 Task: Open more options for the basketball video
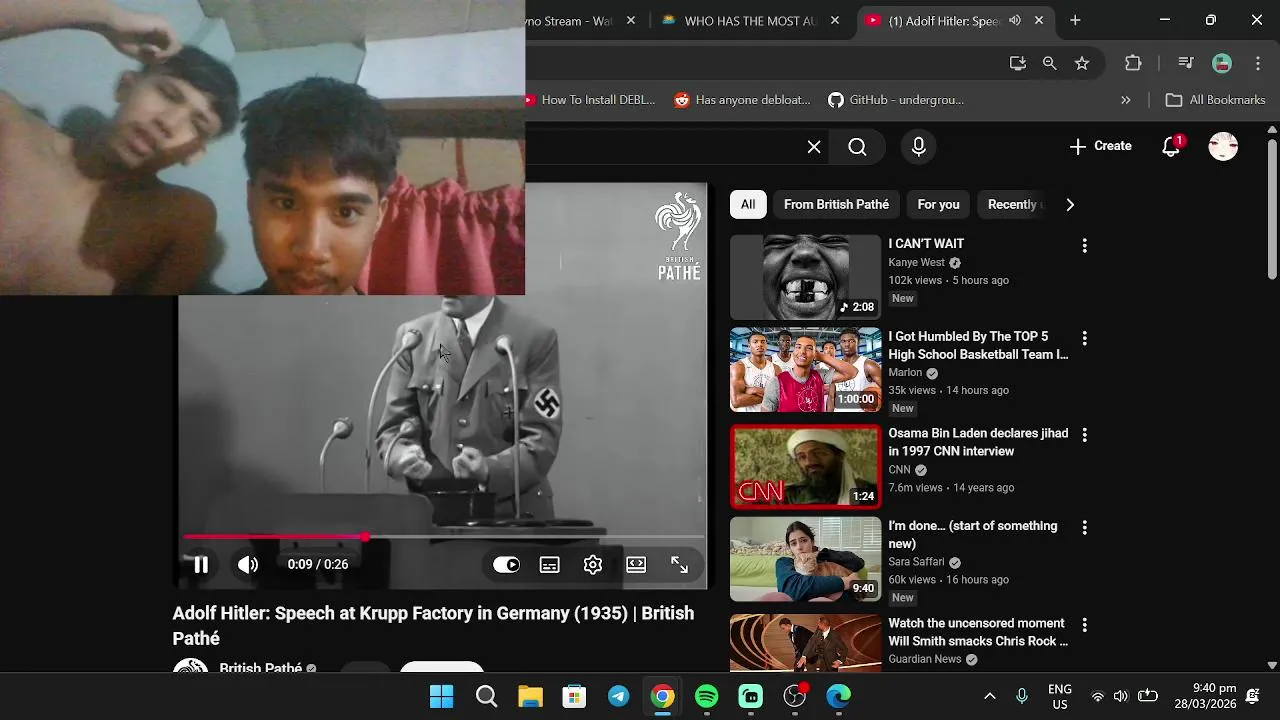click(1084, 339)
